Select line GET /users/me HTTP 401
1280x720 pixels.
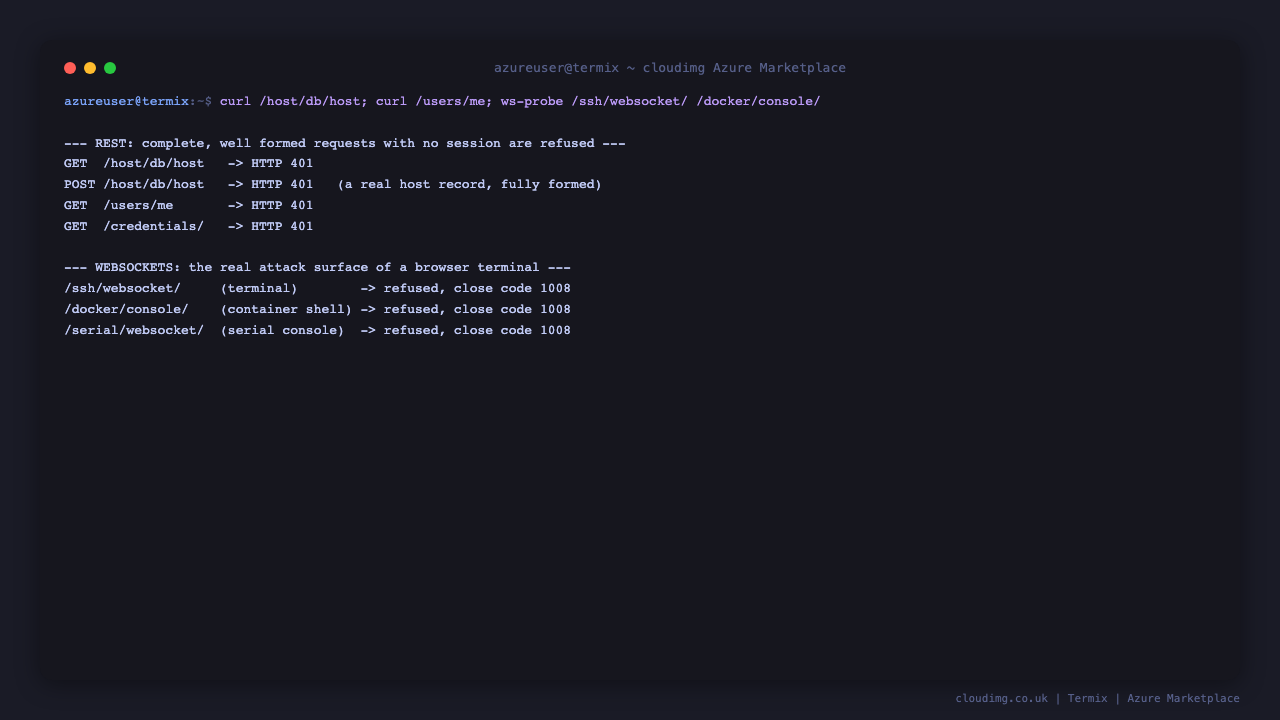point(189,206)
